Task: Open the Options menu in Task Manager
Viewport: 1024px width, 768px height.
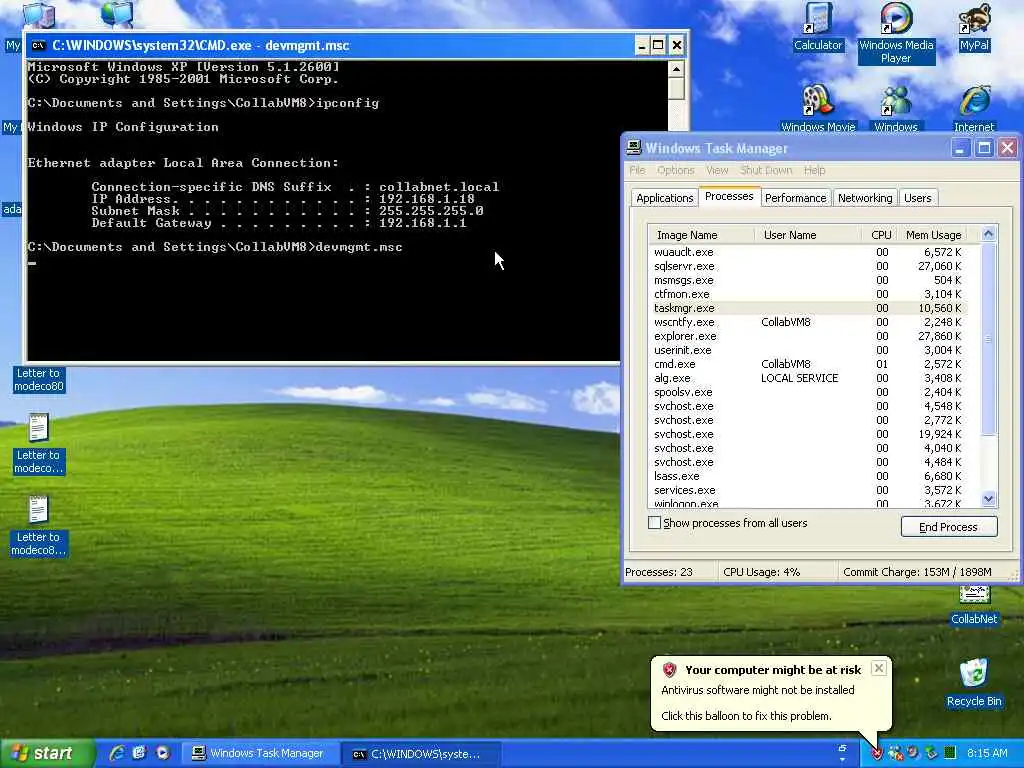Action: tap(675, 170)
